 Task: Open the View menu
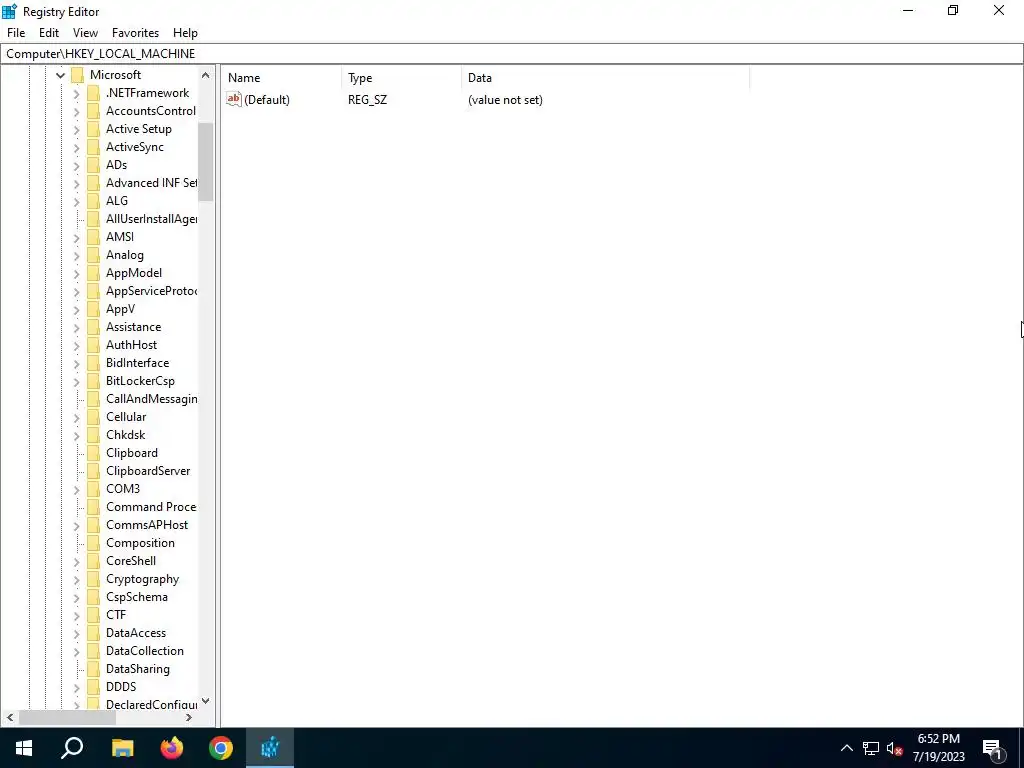click(x=85, y=33)
